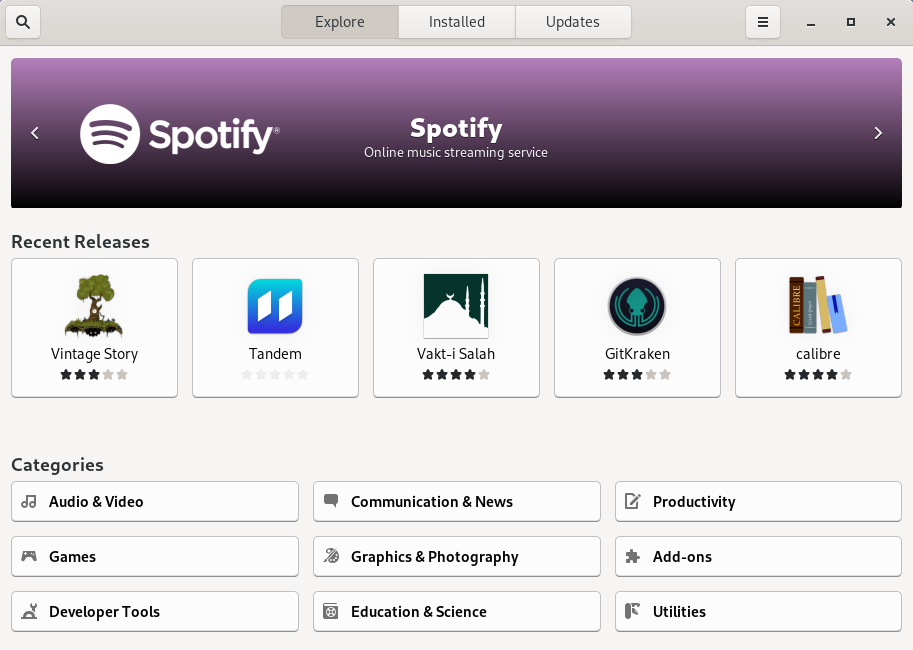Open the hamburger menu button

pos(762,22)
